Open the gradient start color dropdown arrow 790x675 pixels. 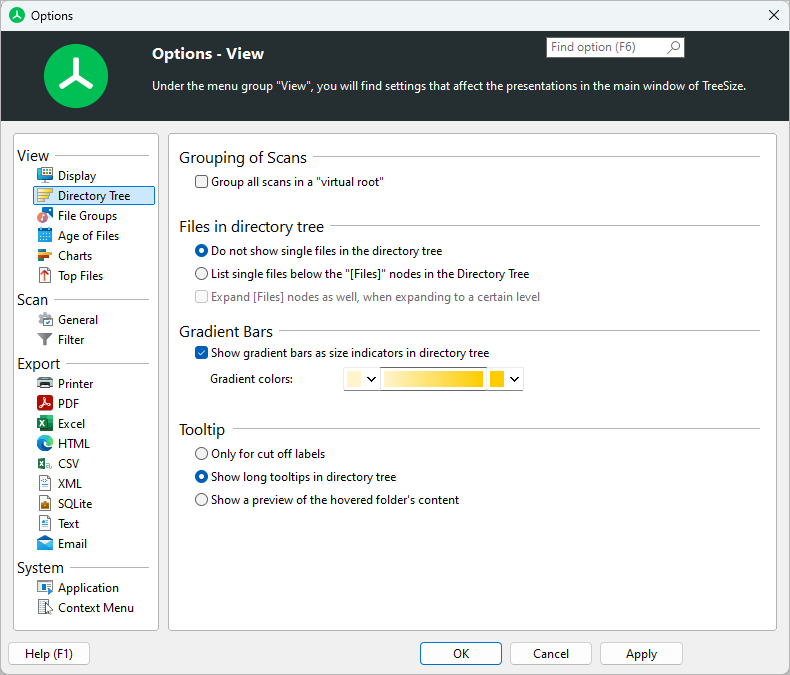pos(371,379)
